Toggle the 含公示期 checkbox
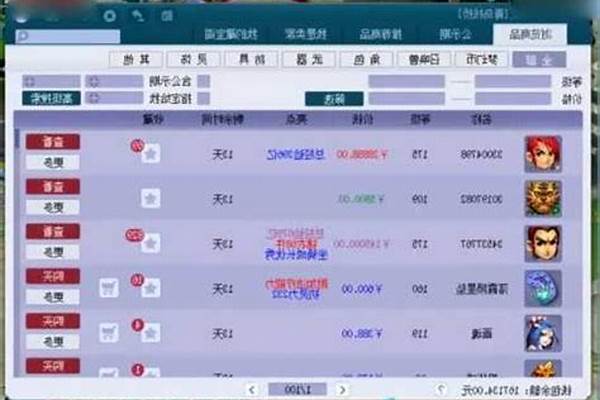 203,81
